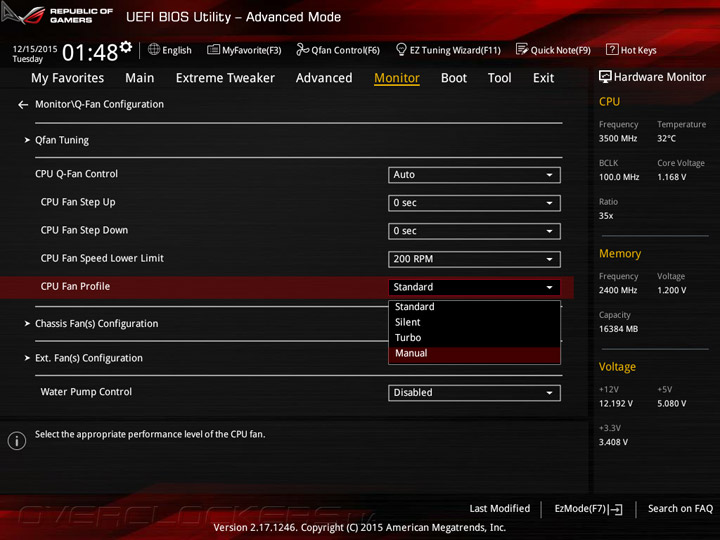Click the Ratio value 35x

(x=606, y=216)
